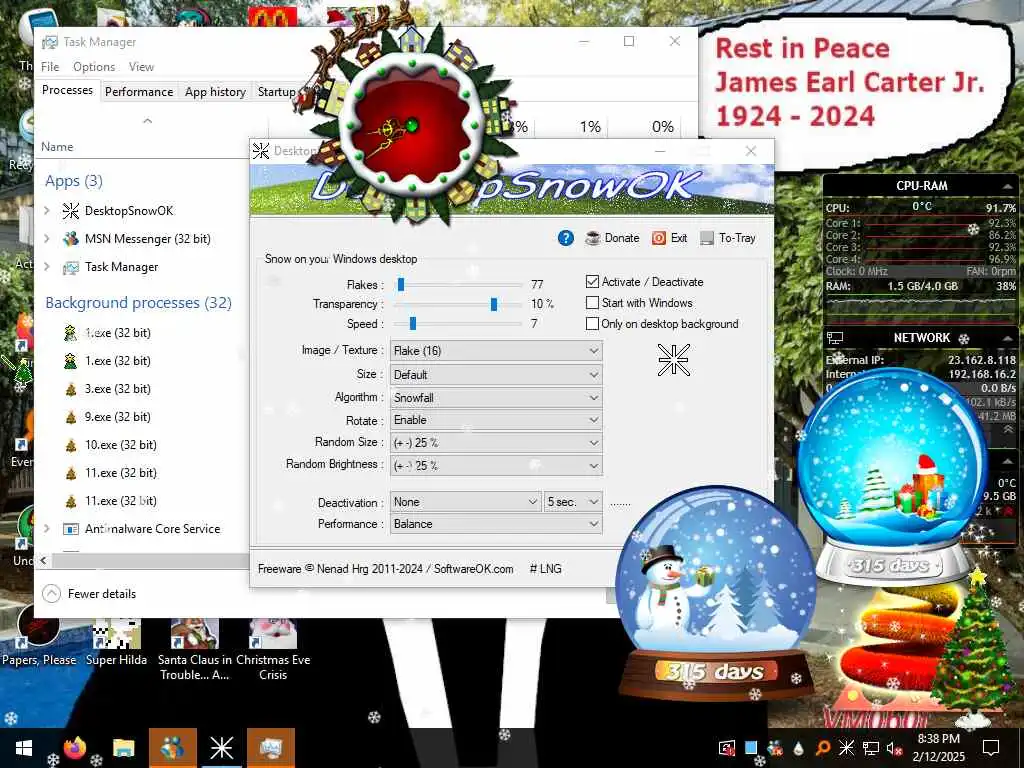Click the orange magnifier tray icon
The width and height of the screenshot is (1024, 768).
pos(823,748)
